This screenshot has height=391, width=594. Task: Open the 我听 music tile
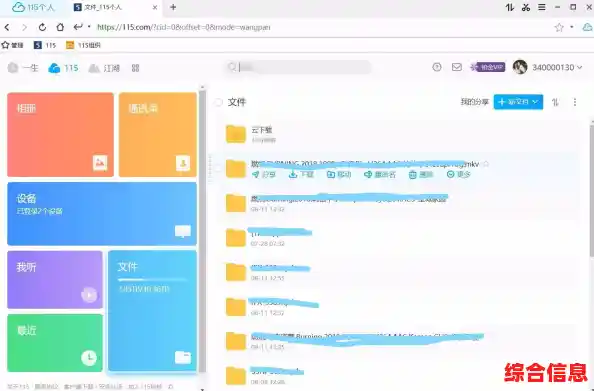click(55, 280)
